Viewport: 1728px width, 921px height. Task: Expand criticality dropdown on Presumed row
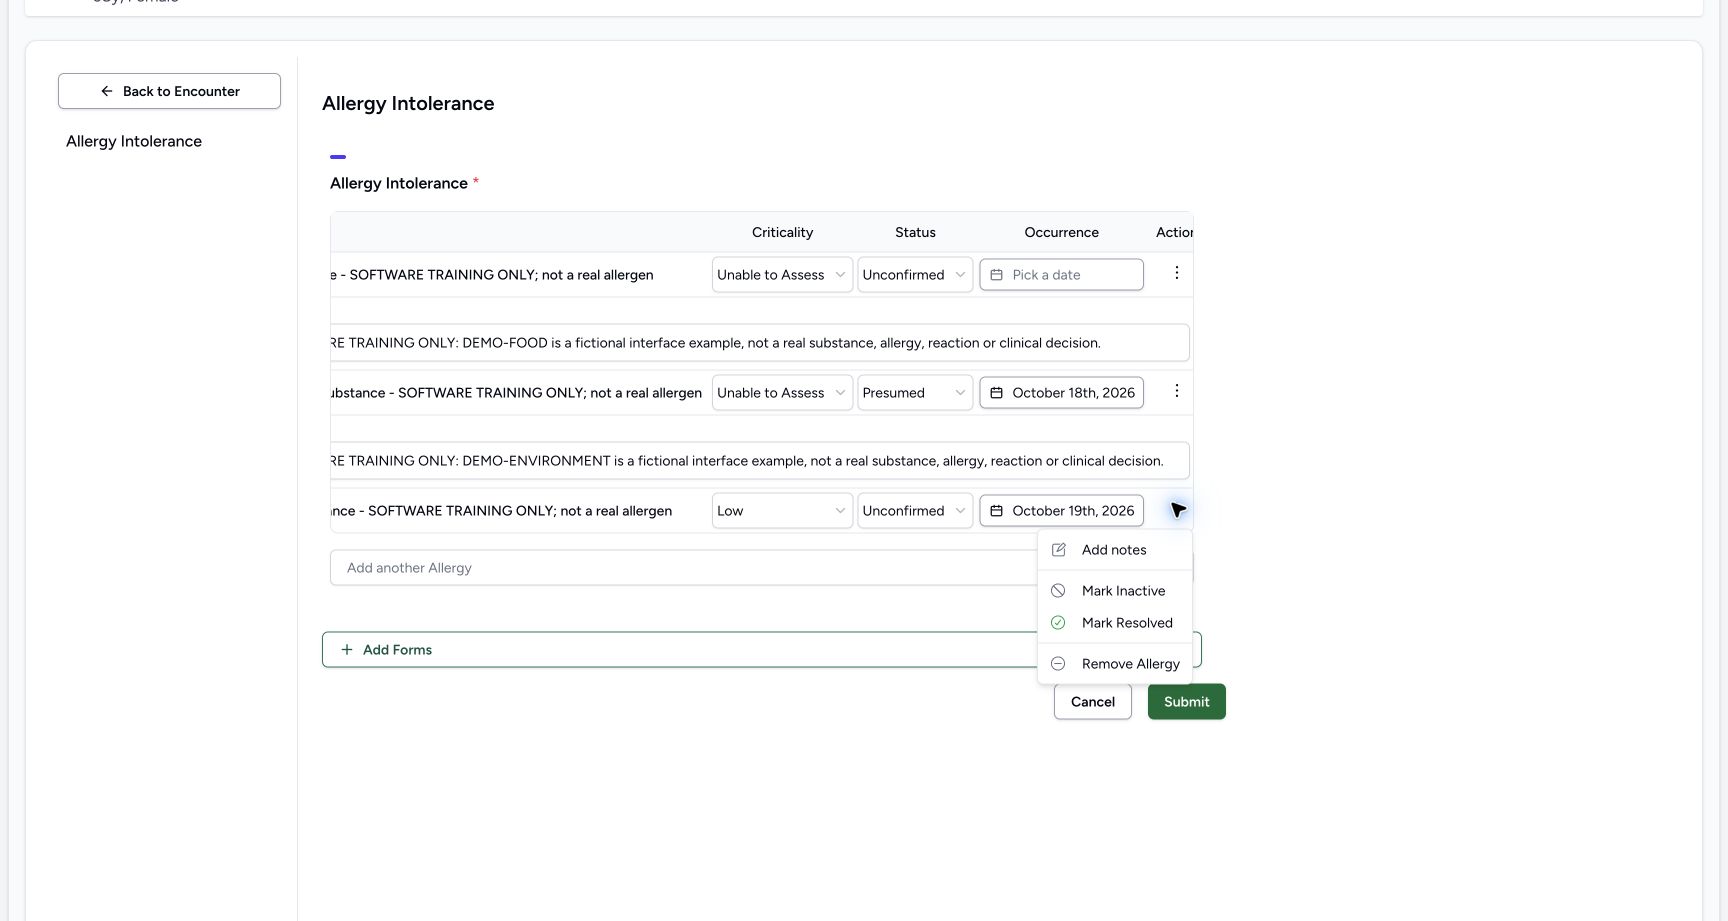pyautogui.click(x=782, y=393)
